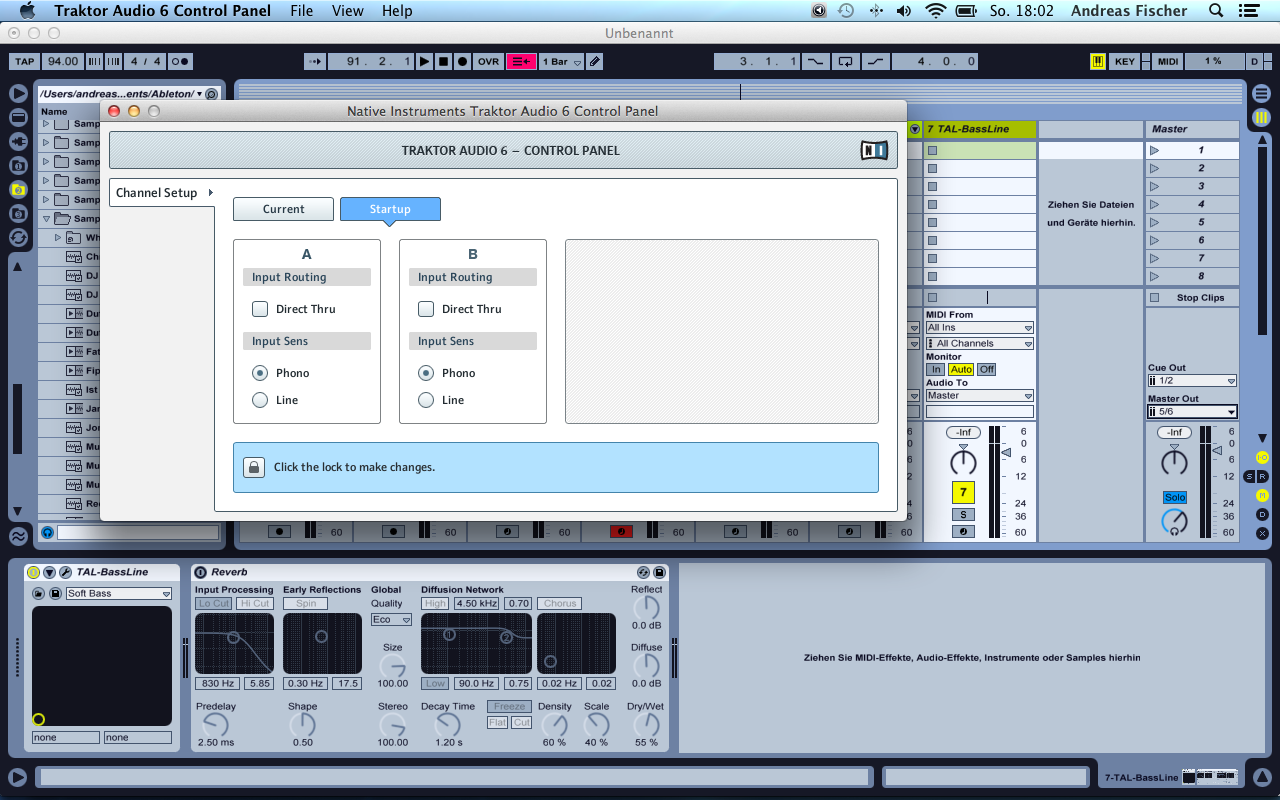Click the yellow track 7 activator button
Viewport: 1280px width, 800px height.
[x=963, y=492]
